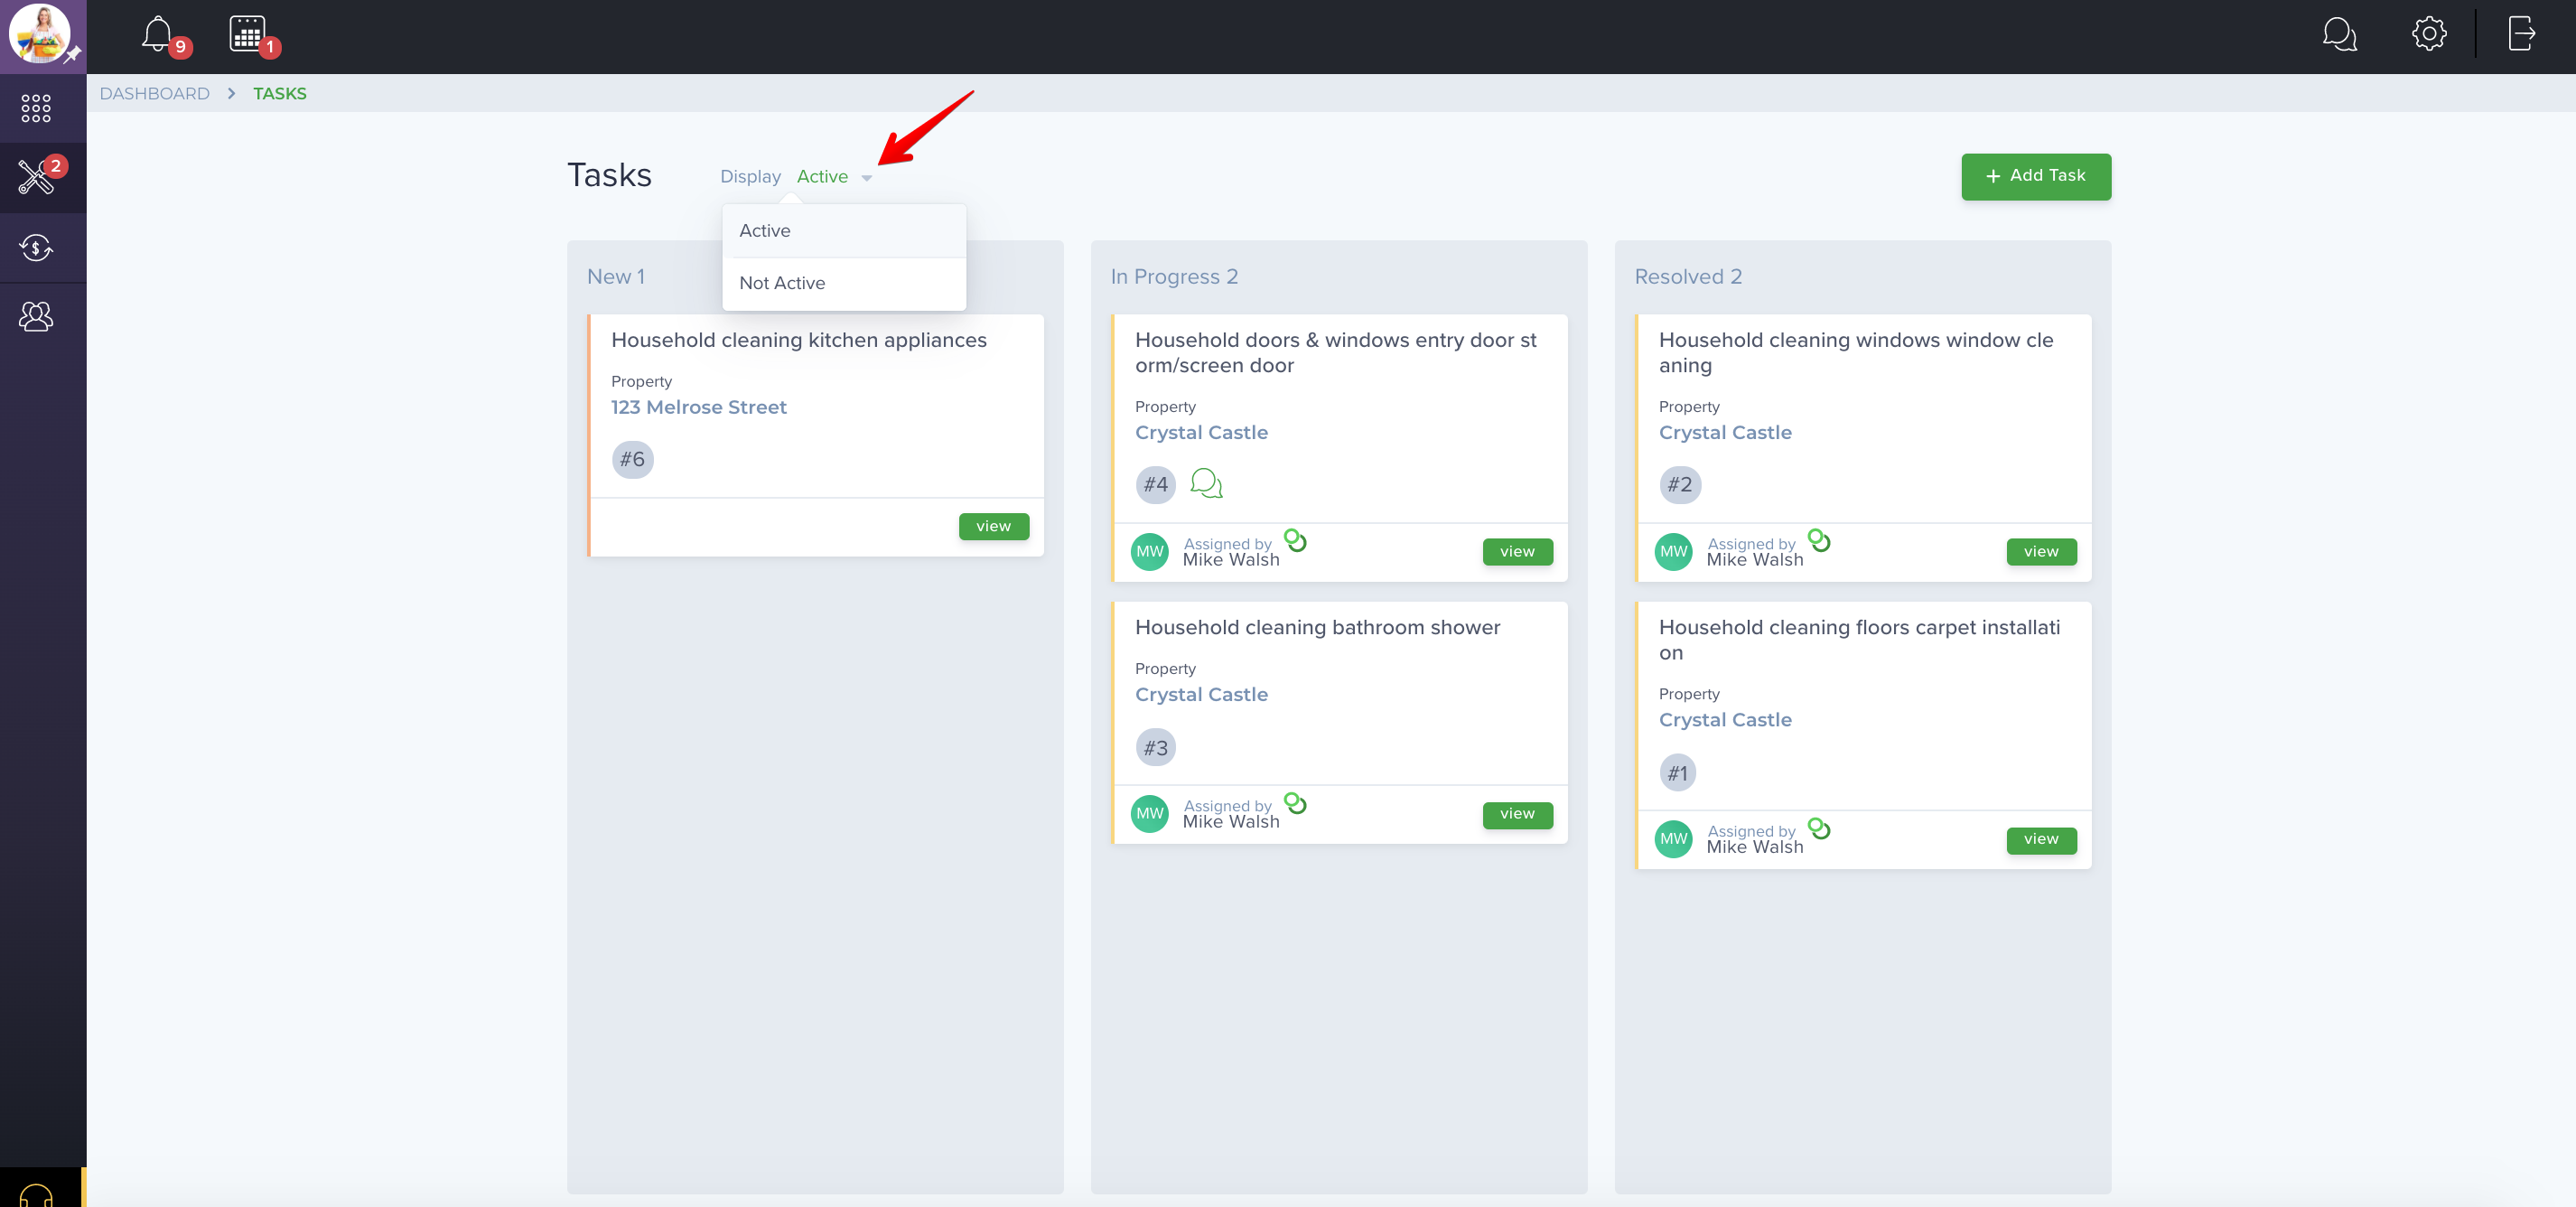The image size is (2576, 1207).
Task: Select Not Active from the display menu
Action: pyautogui.click(x=844, y=284)
